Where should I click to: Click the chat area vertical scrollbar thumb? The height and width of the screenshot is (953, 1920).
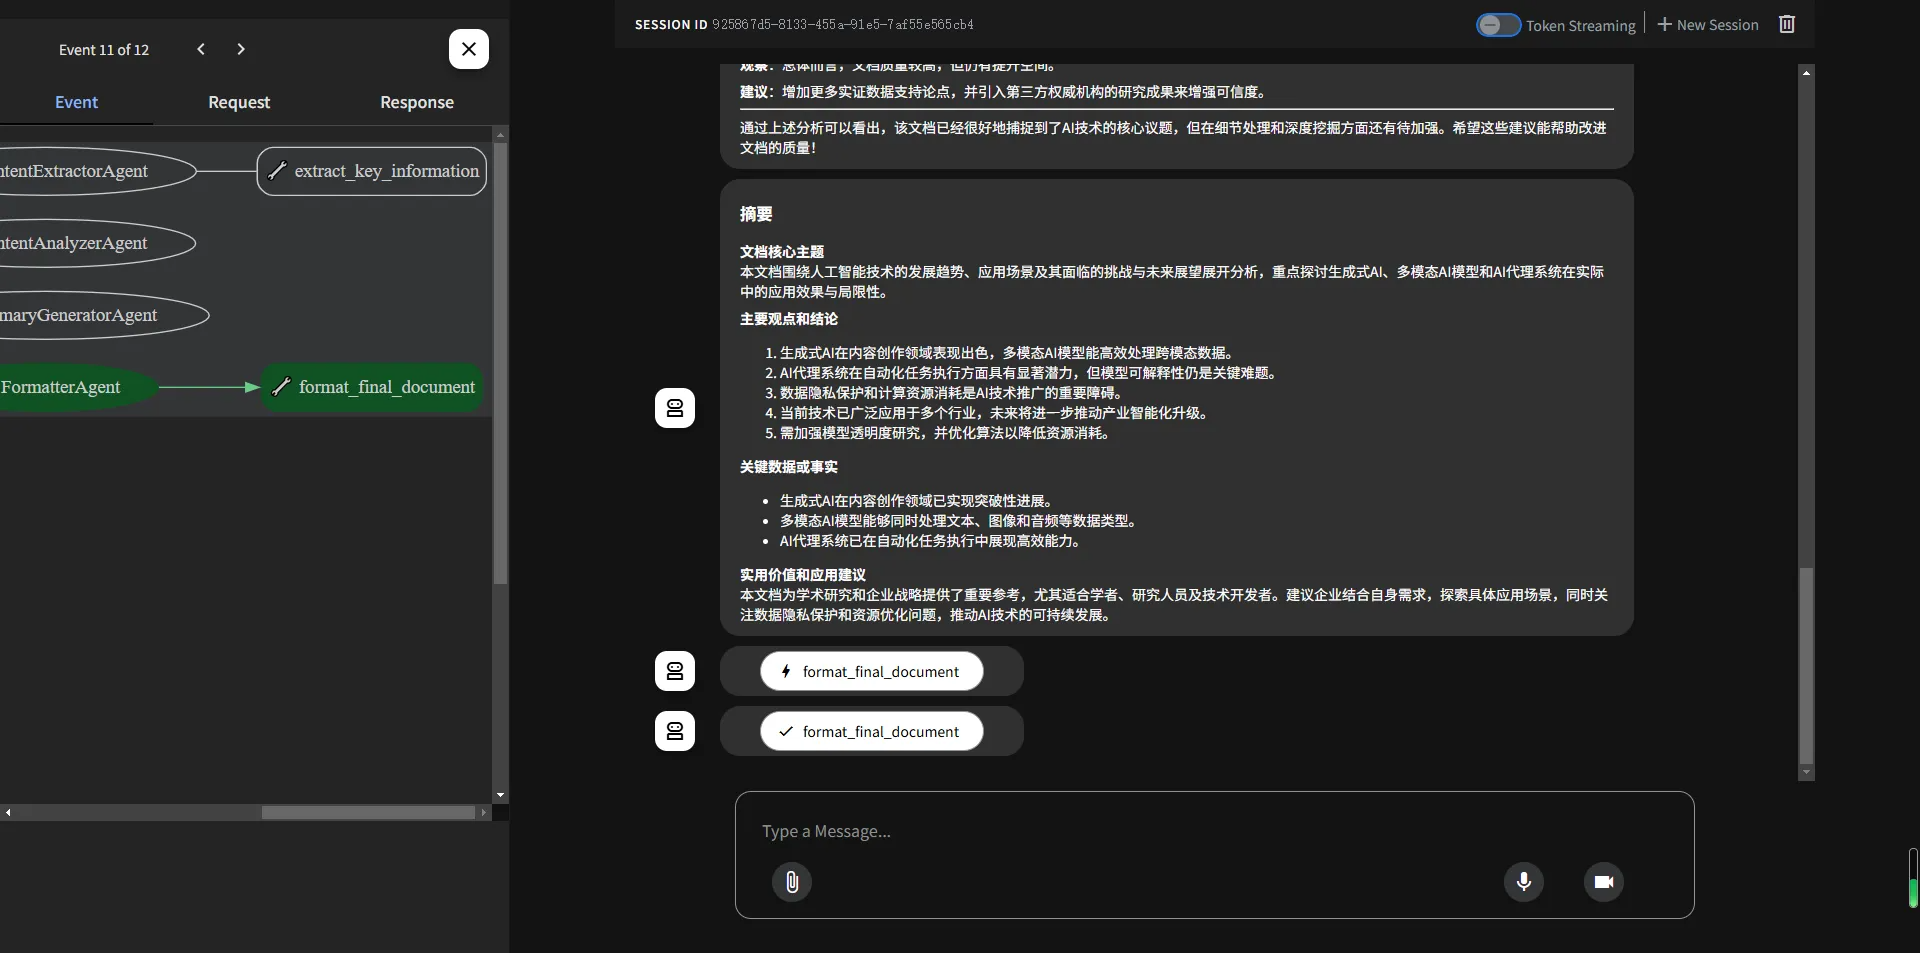coord(1806,665)
